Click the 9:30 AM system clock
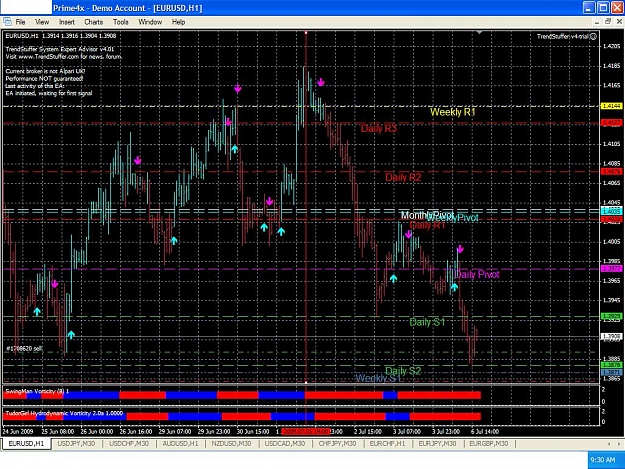Image resolution: width=625 pixels, height=469 pixels. [602, 460]
